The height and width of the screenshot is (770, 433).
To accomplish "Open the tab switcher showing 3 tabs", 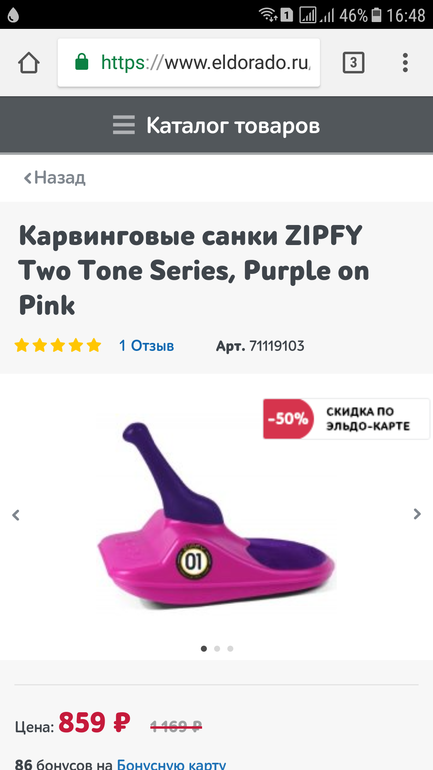I will [353, 63].
